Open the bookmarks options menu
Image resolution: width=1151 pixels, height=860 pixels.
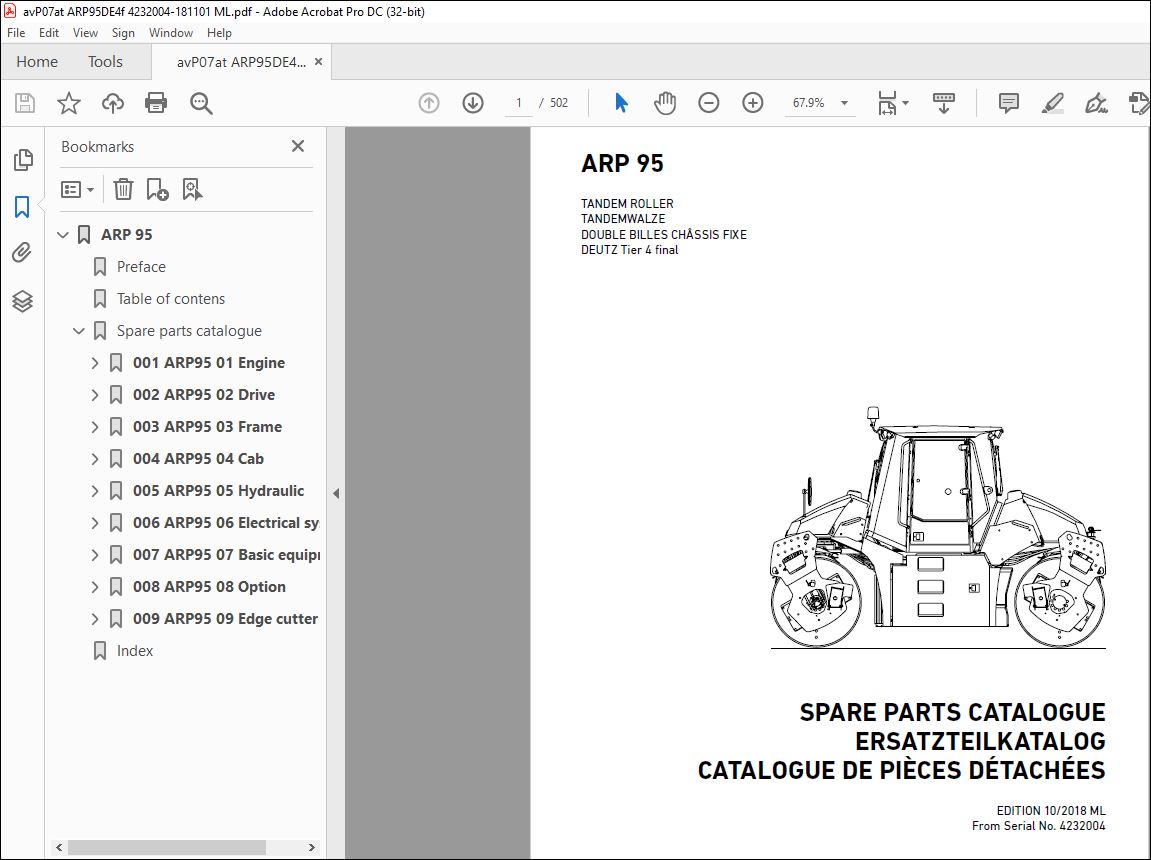[x=77, y=189]
